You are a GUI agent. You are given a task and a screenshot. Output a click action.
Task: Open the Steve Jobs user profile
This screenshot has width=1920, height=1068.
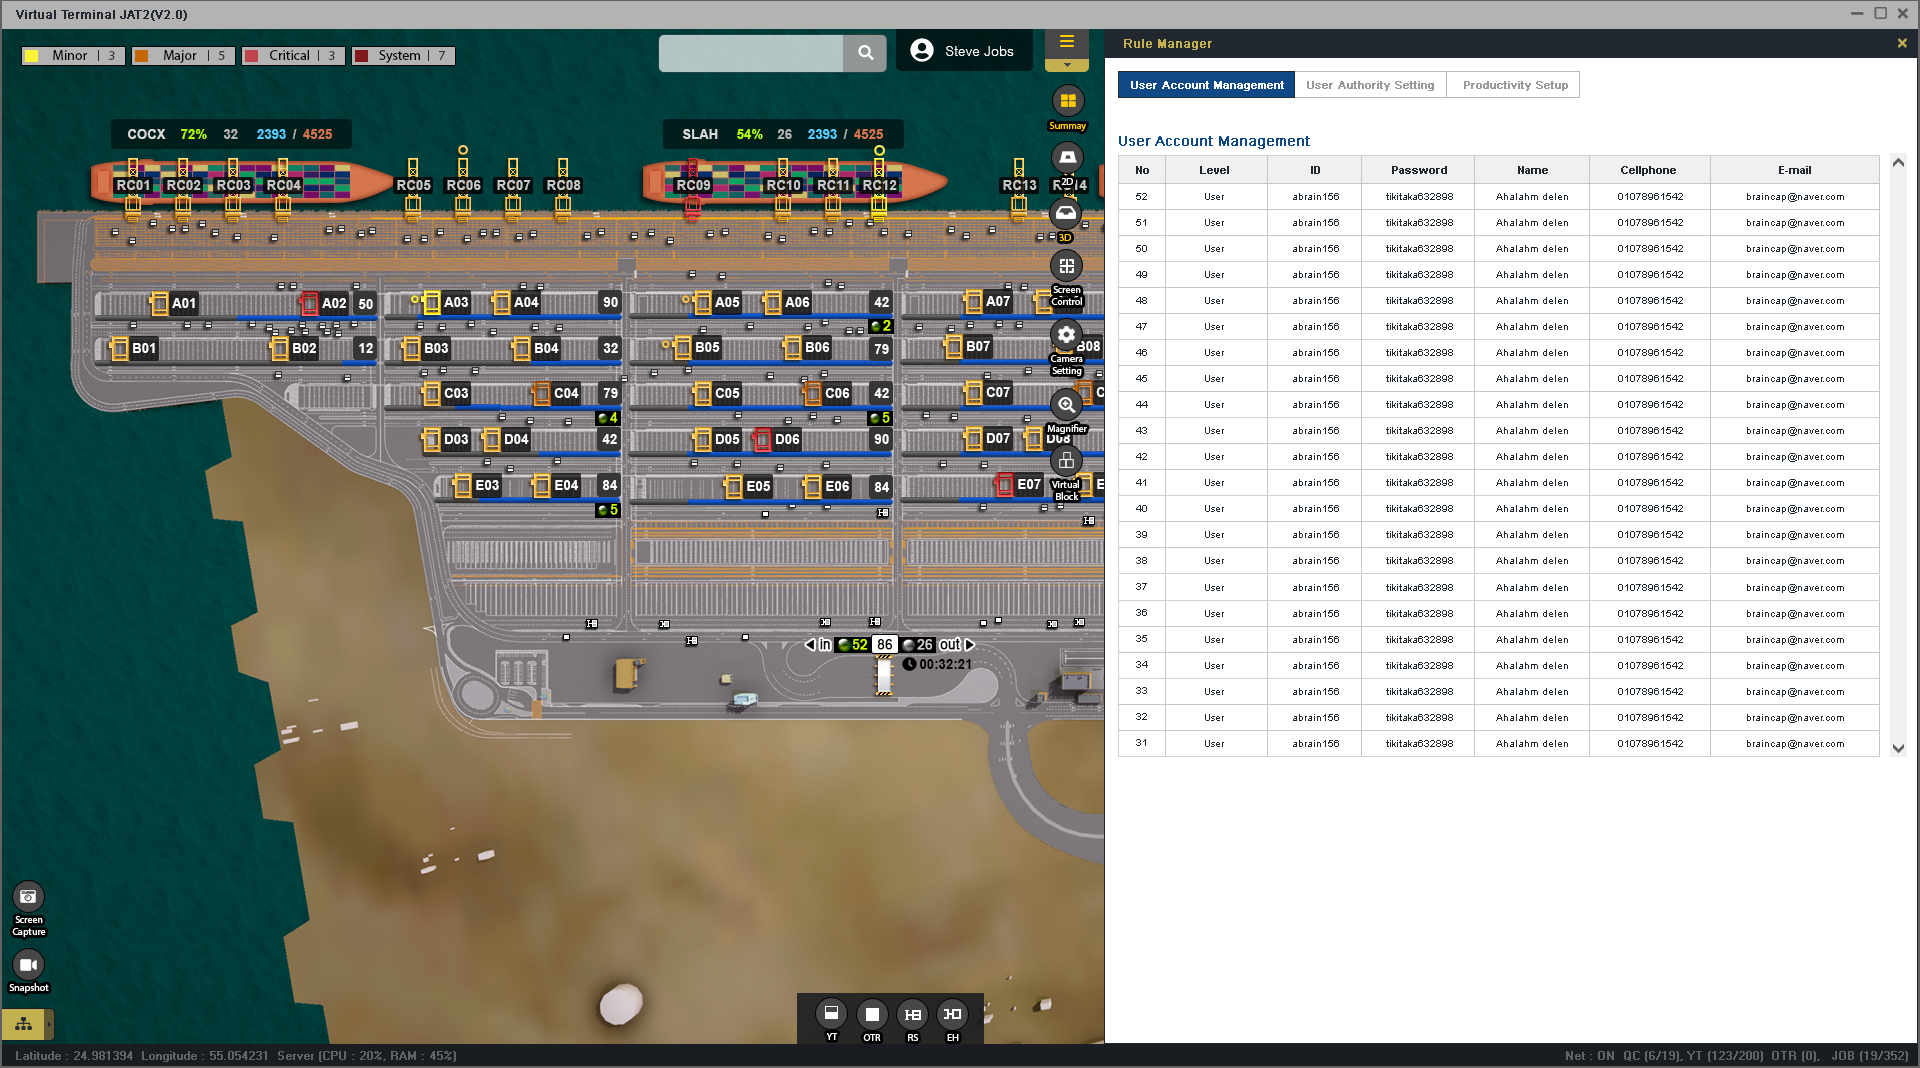click(964, 51)
